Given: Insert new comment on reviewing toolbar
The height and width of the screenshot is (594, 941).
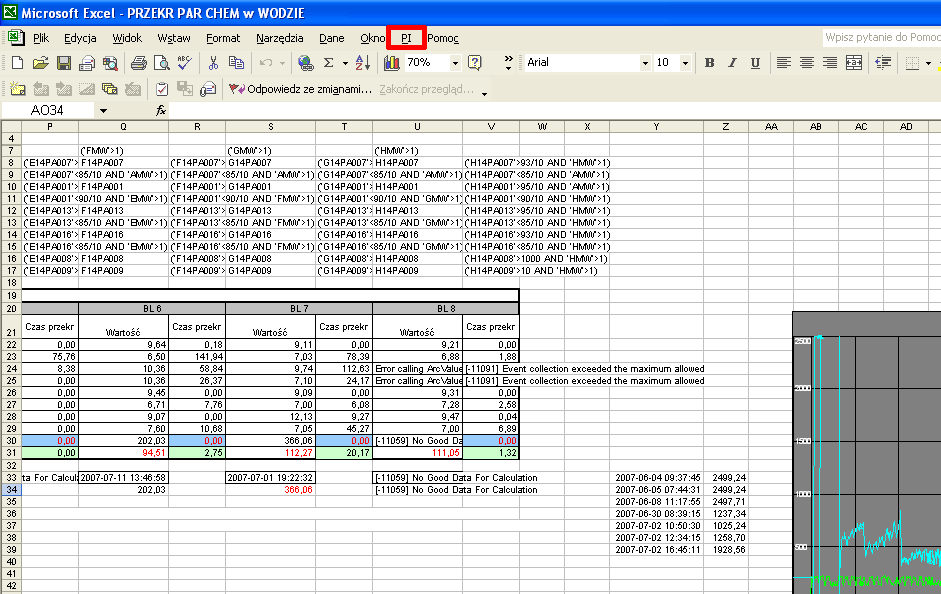Looking at the screenshot, I should pos(17,89).
